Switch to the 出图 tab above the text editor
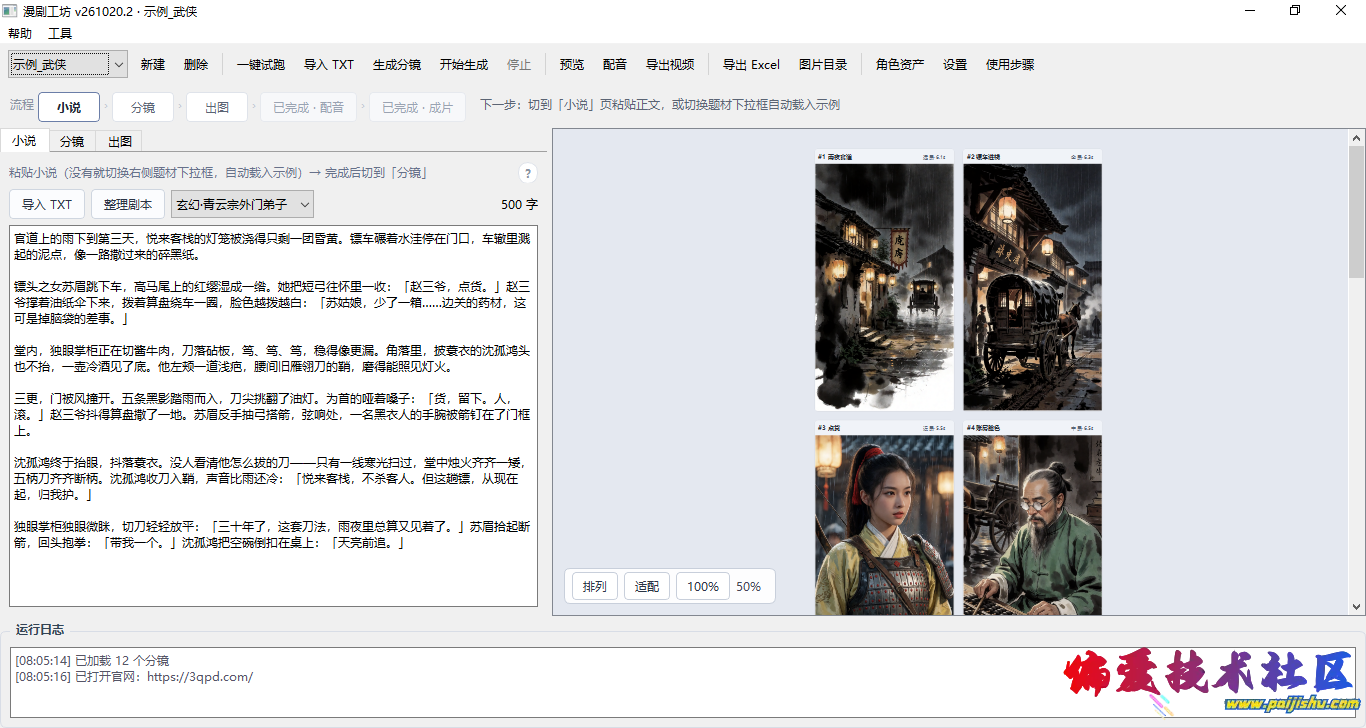1366x728 pixels. pos(120,141)
